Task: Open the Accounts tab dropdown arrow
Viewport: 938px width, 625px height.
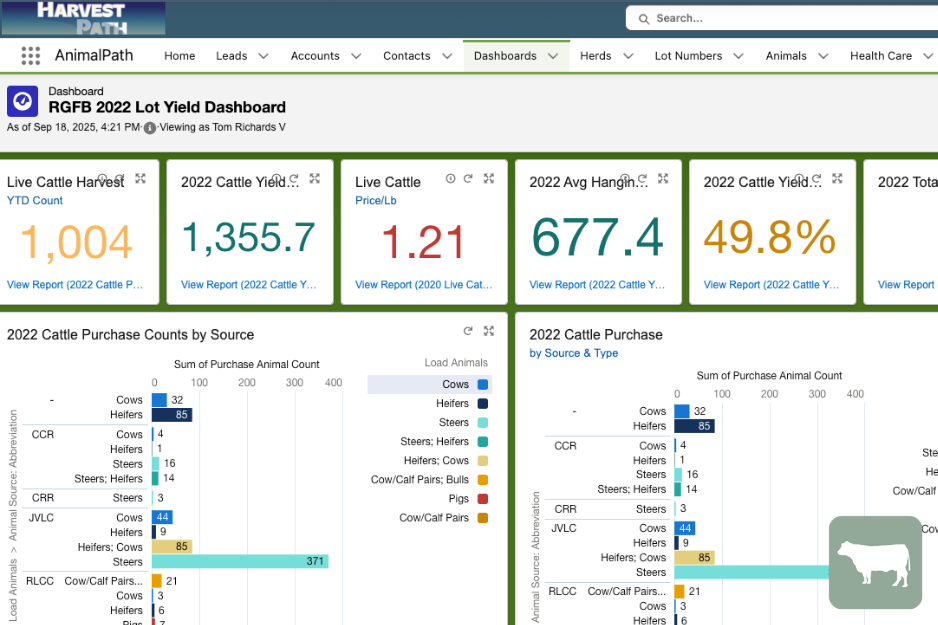Action: (x=356, y=56)
